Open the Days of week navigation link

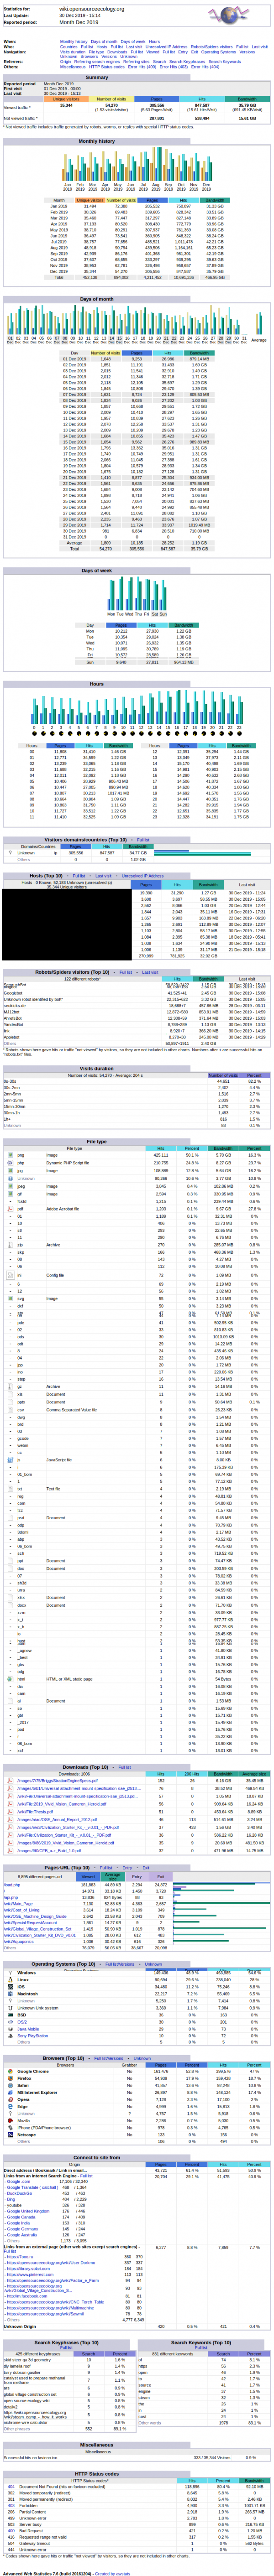point(133,42)
